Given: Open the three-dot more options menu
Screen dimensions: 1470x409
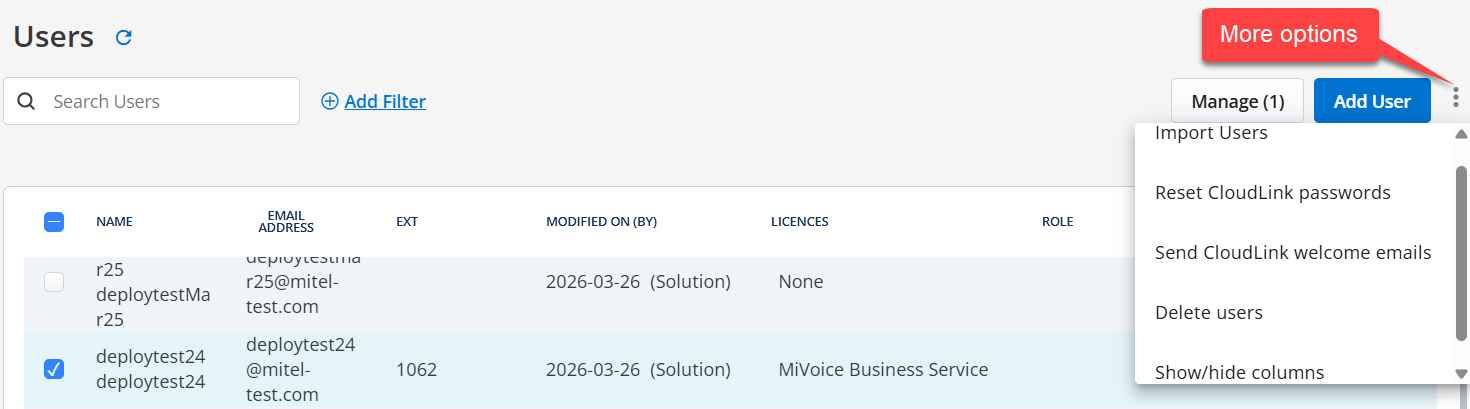Looking at the screenshot, I should tap(1456, 97).
